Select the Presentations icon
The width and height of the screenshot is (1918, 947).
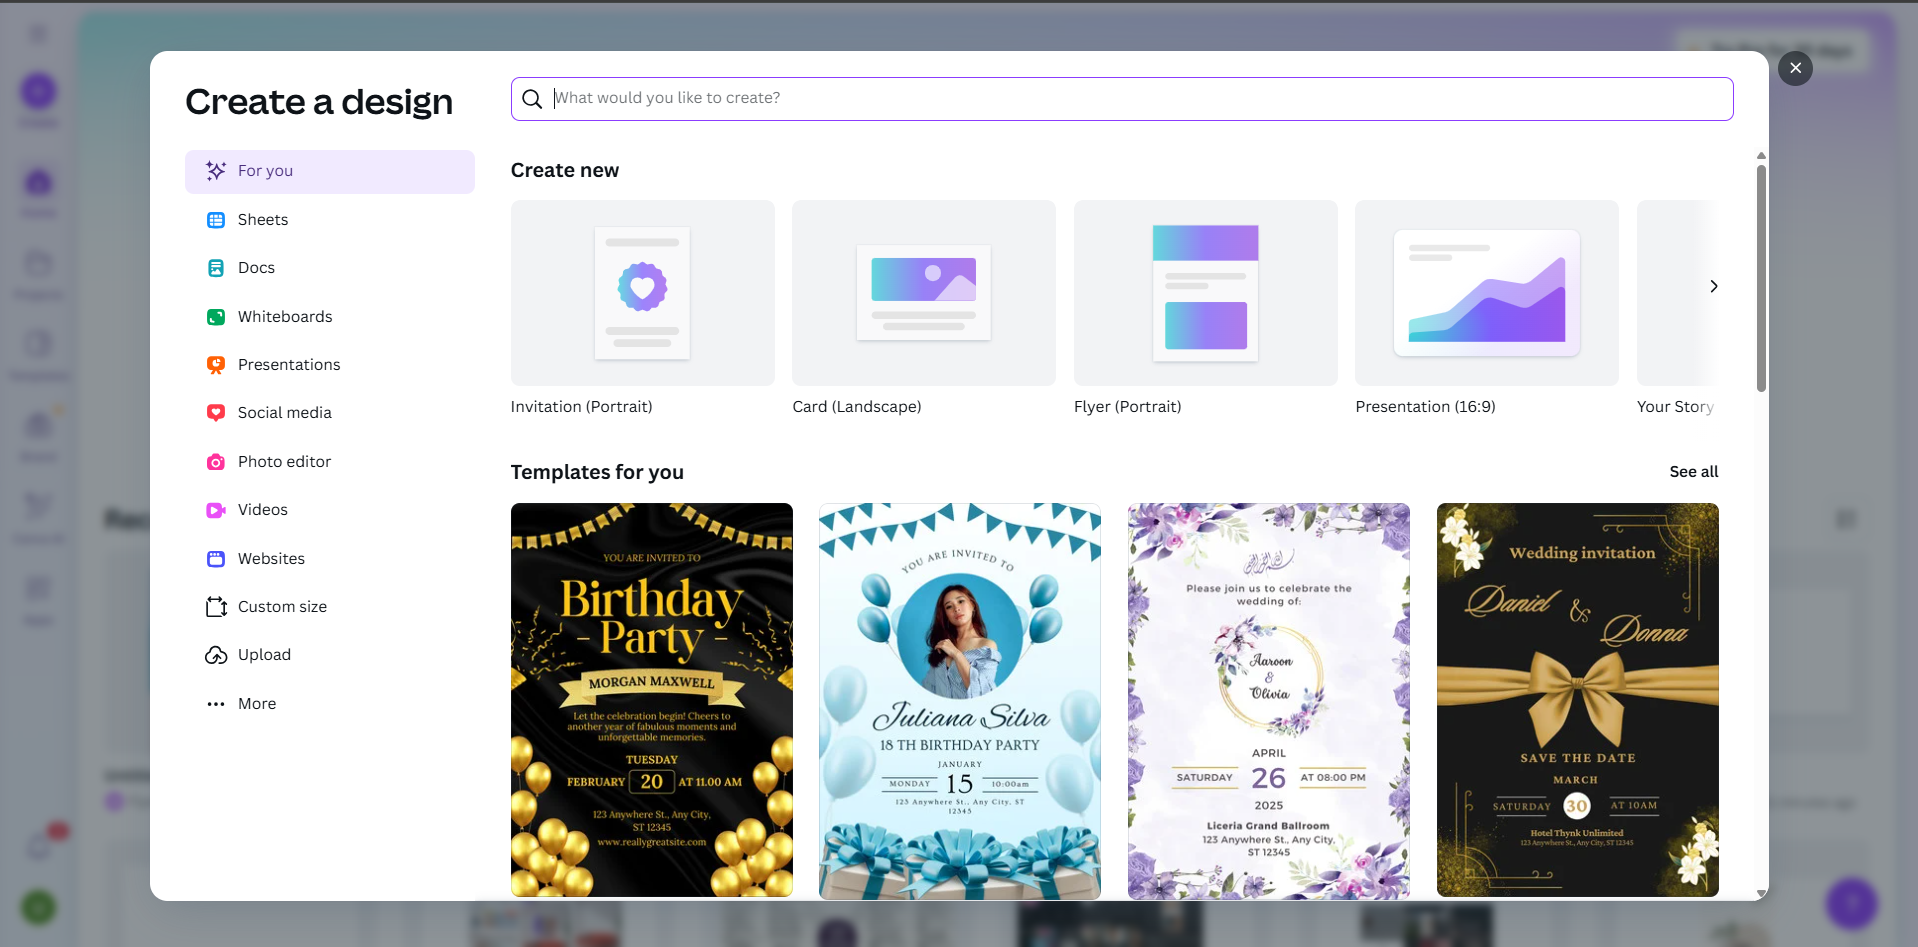pyautogui.click(x=216, y=364)
